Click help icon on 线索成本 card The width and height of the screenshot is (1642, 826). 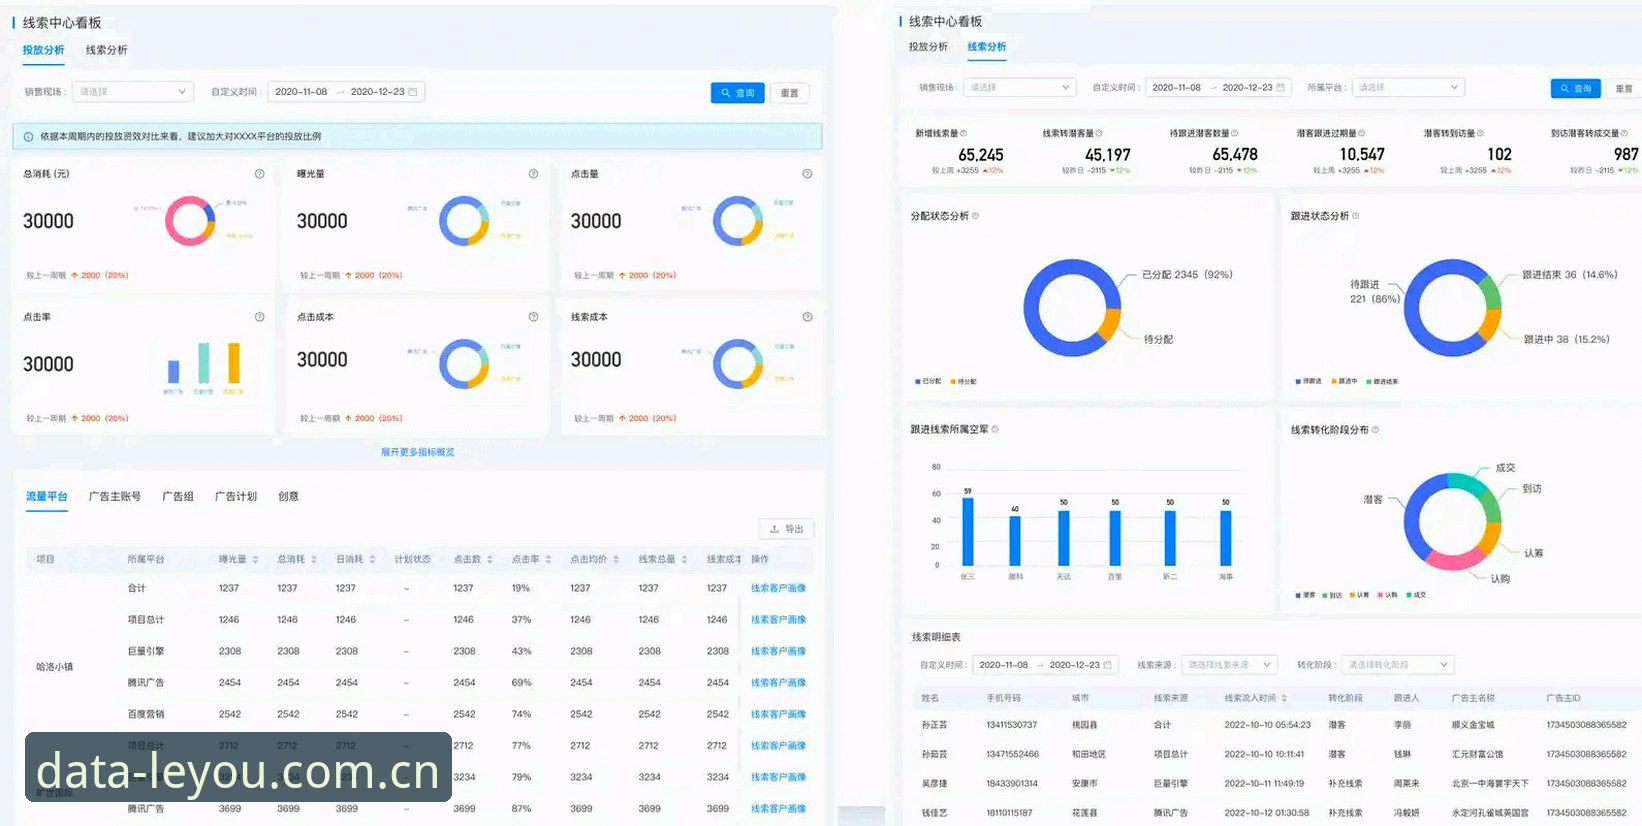point(807,317)
